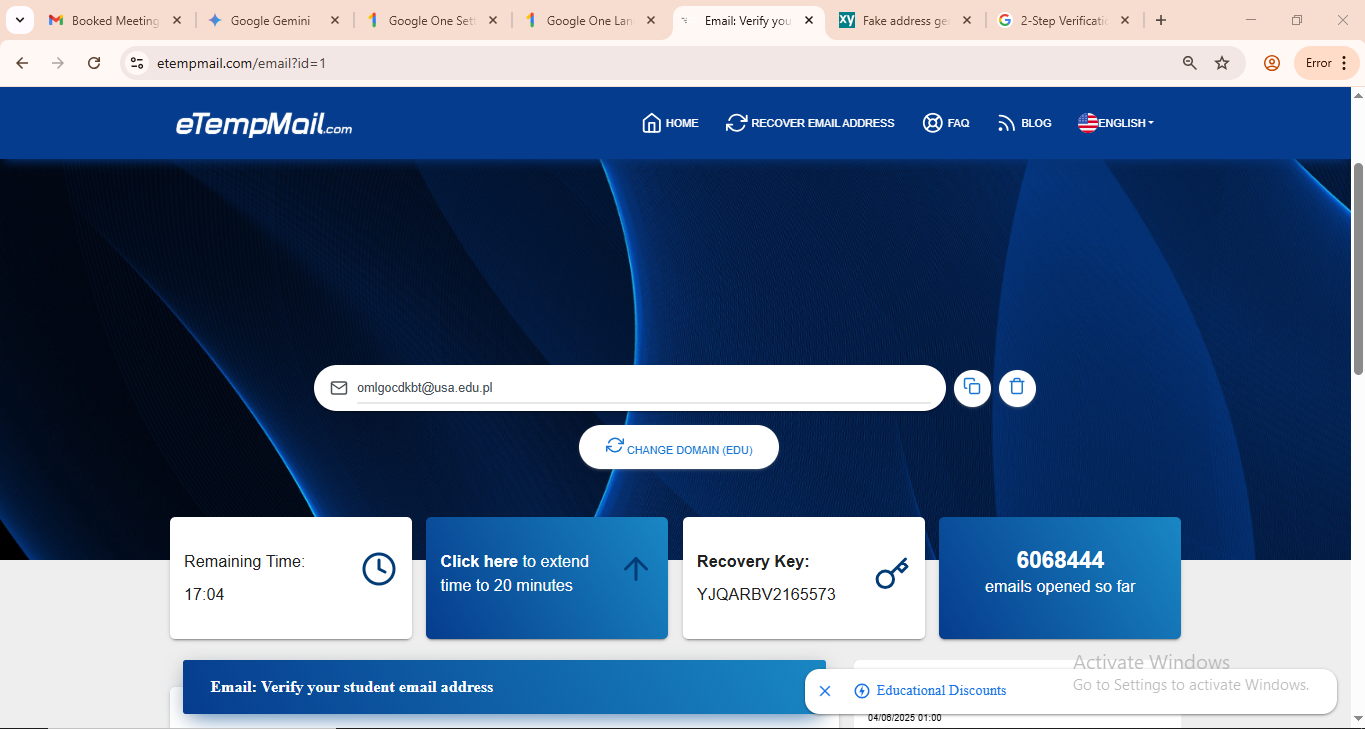Click the temporary email address field

pyautogui.click(x=640, y=388)
